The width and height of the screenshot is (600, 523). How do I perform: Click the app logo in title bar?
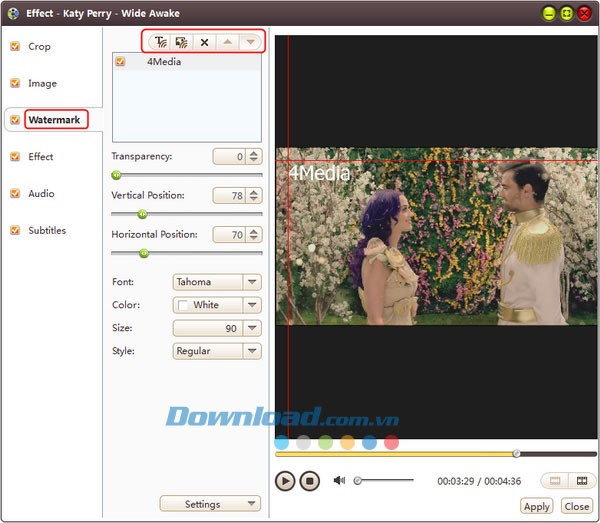coord(13,13)
